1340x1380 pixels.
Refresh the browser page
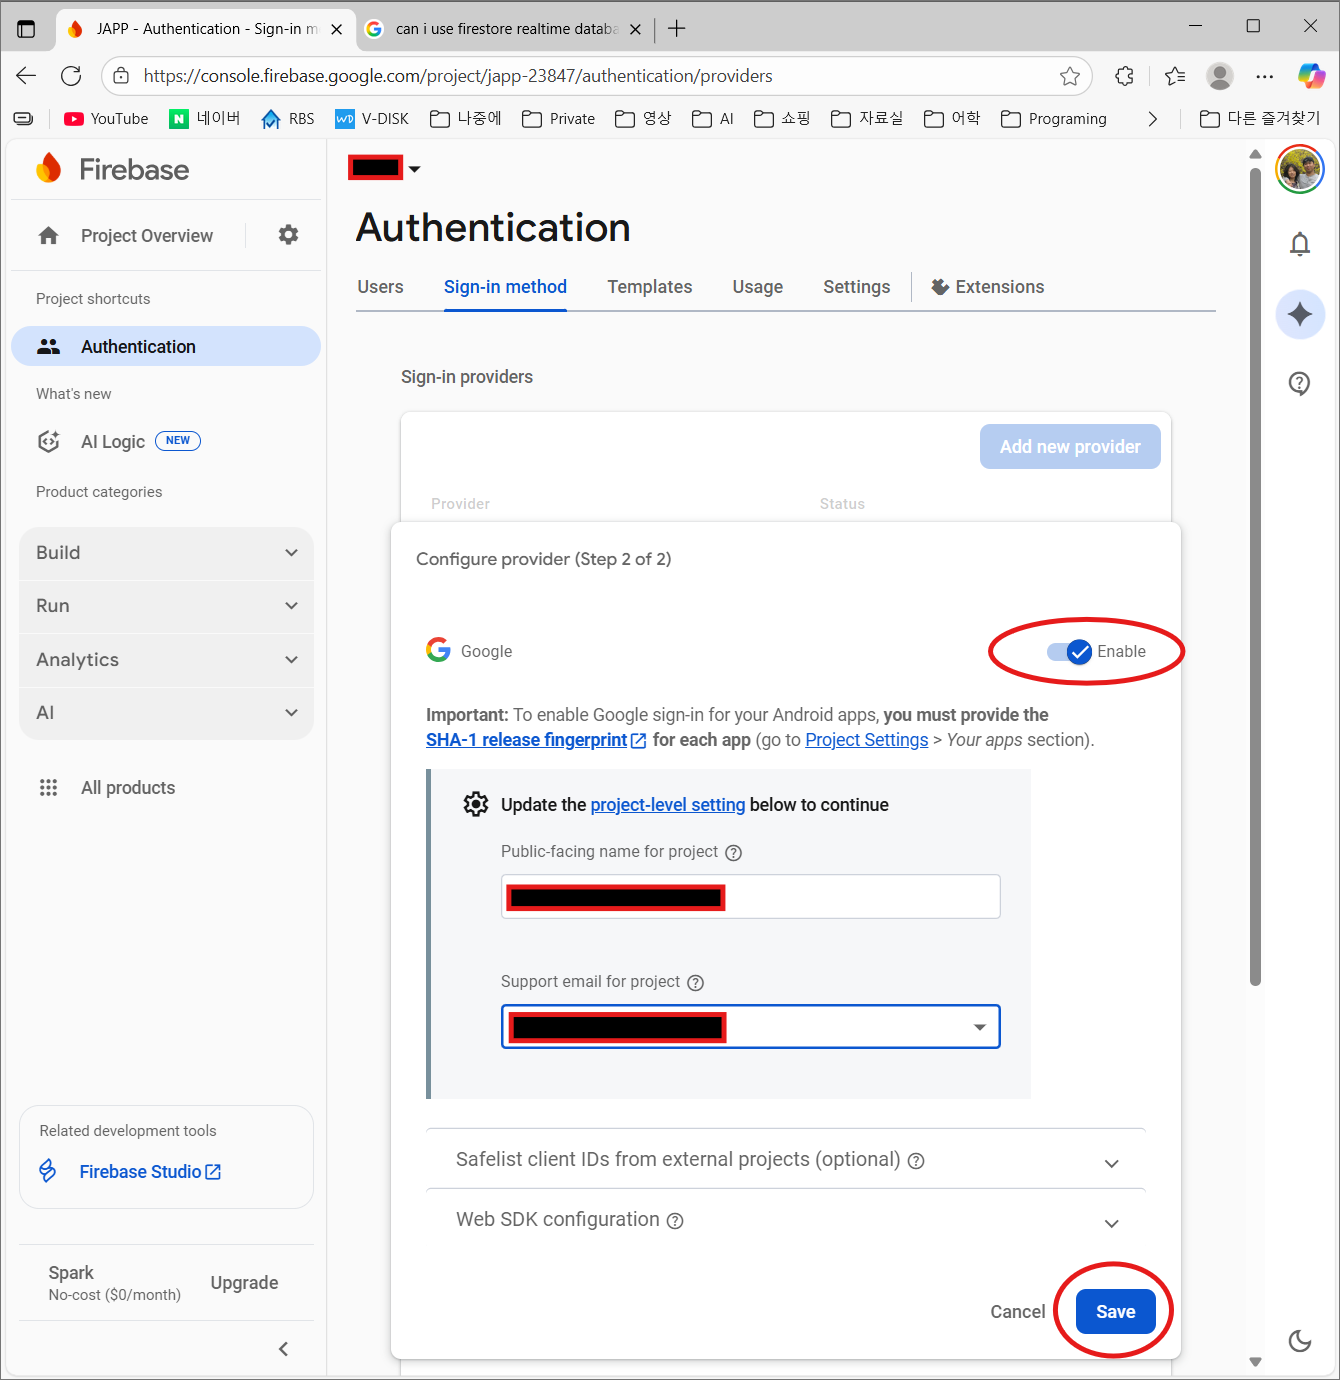pos(71,76)
